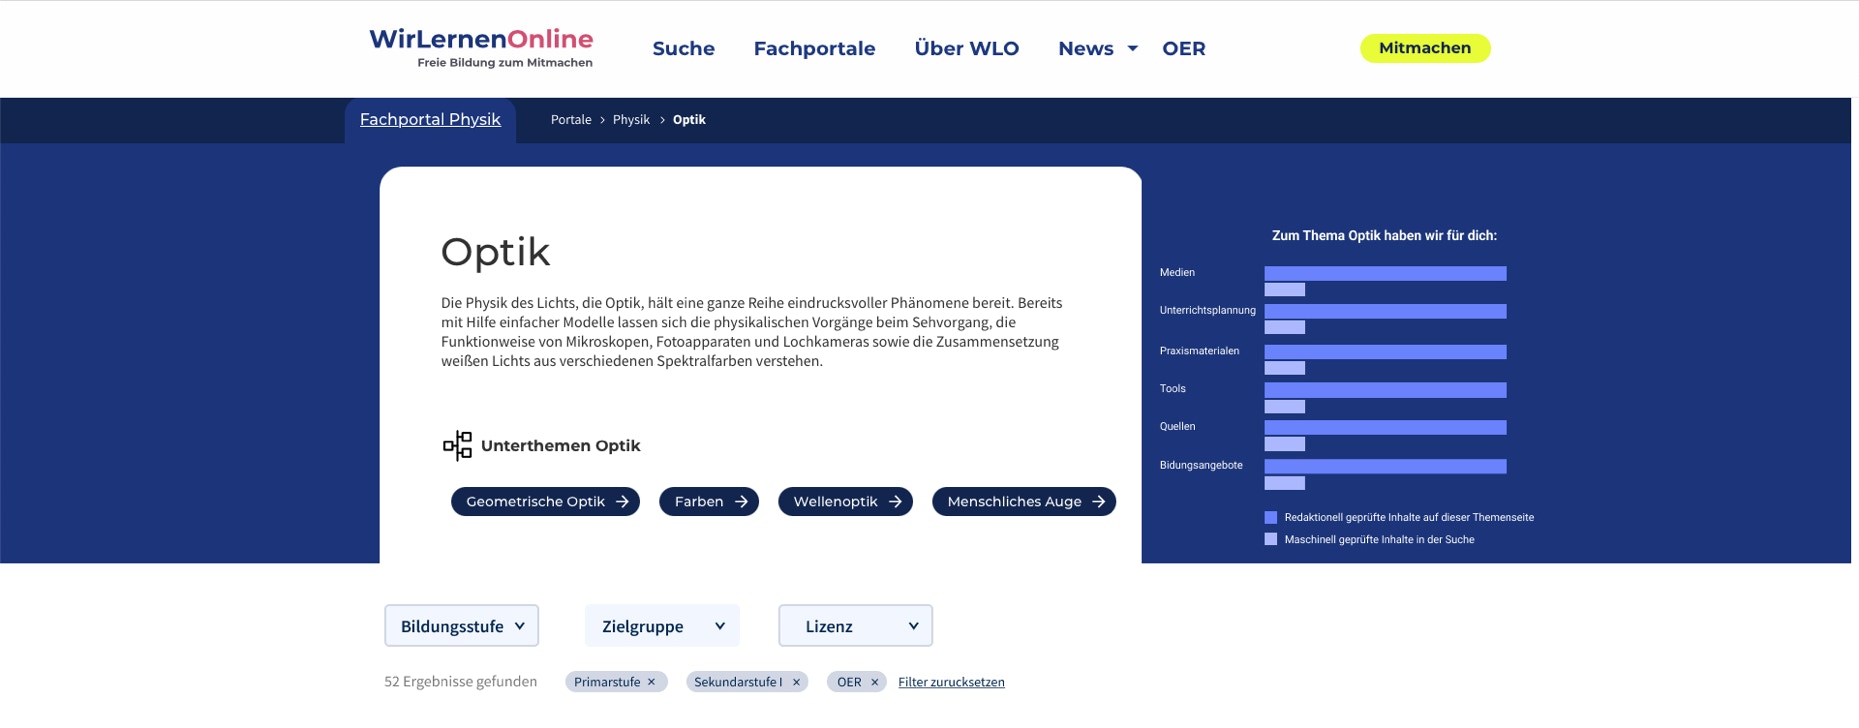Screen dimensions: 1859x728
Task: Remove the Sekundarstufe I filter chip
Action: point(797,682)
